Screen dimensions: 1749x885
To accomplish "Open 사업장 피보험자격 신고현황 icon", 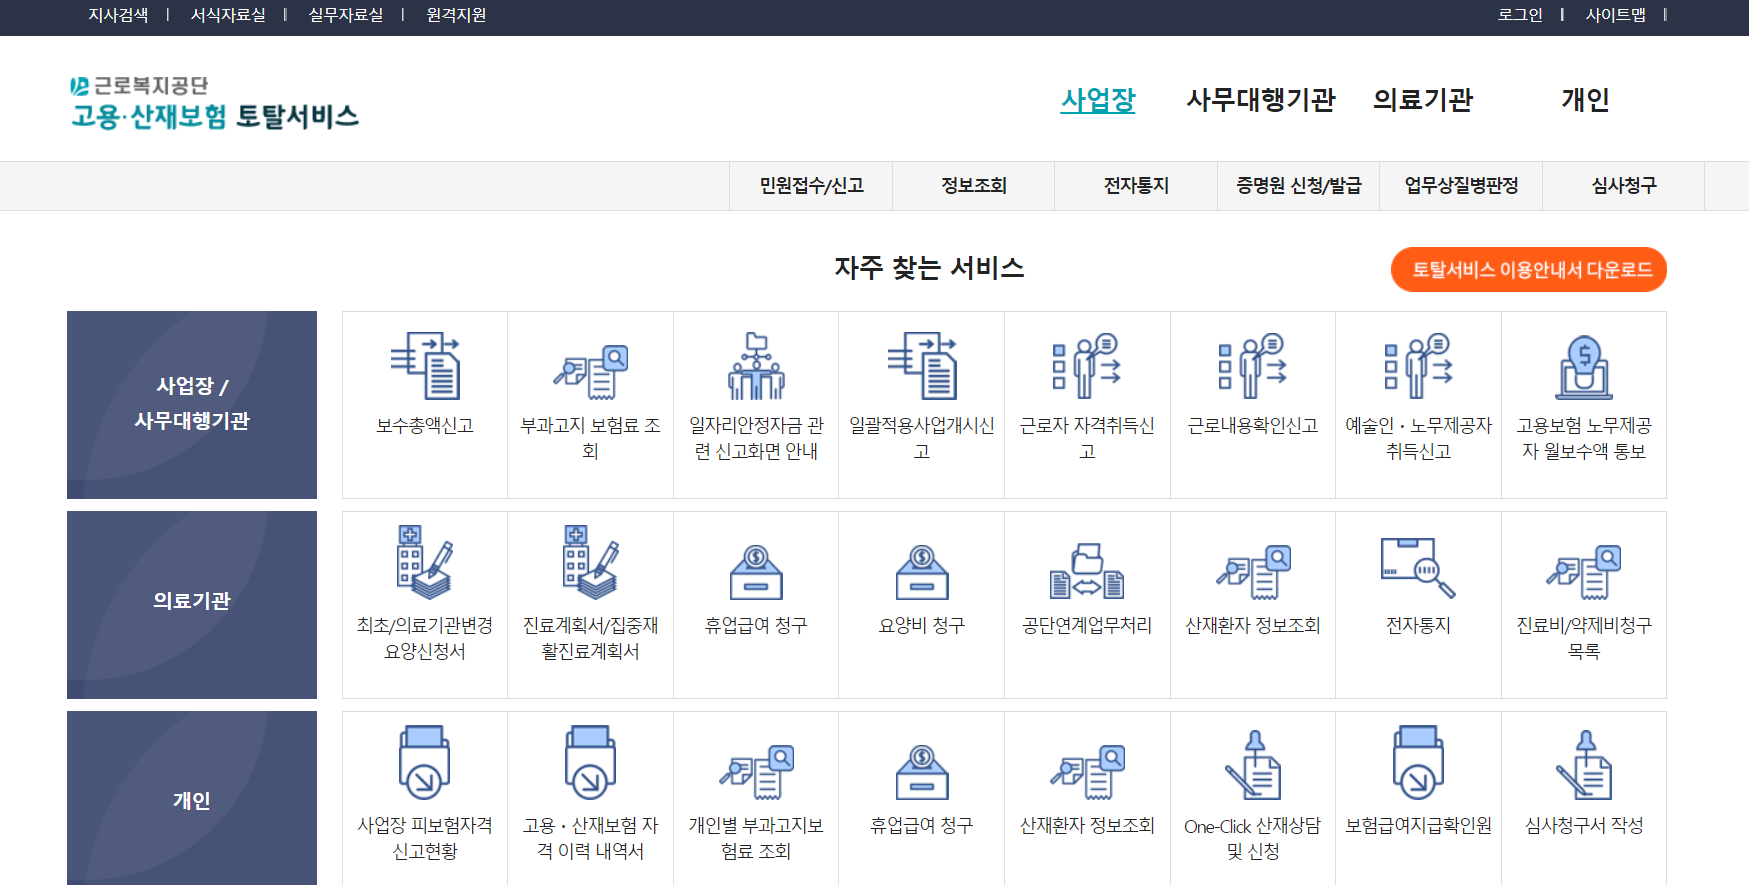I will pos(425,763).
